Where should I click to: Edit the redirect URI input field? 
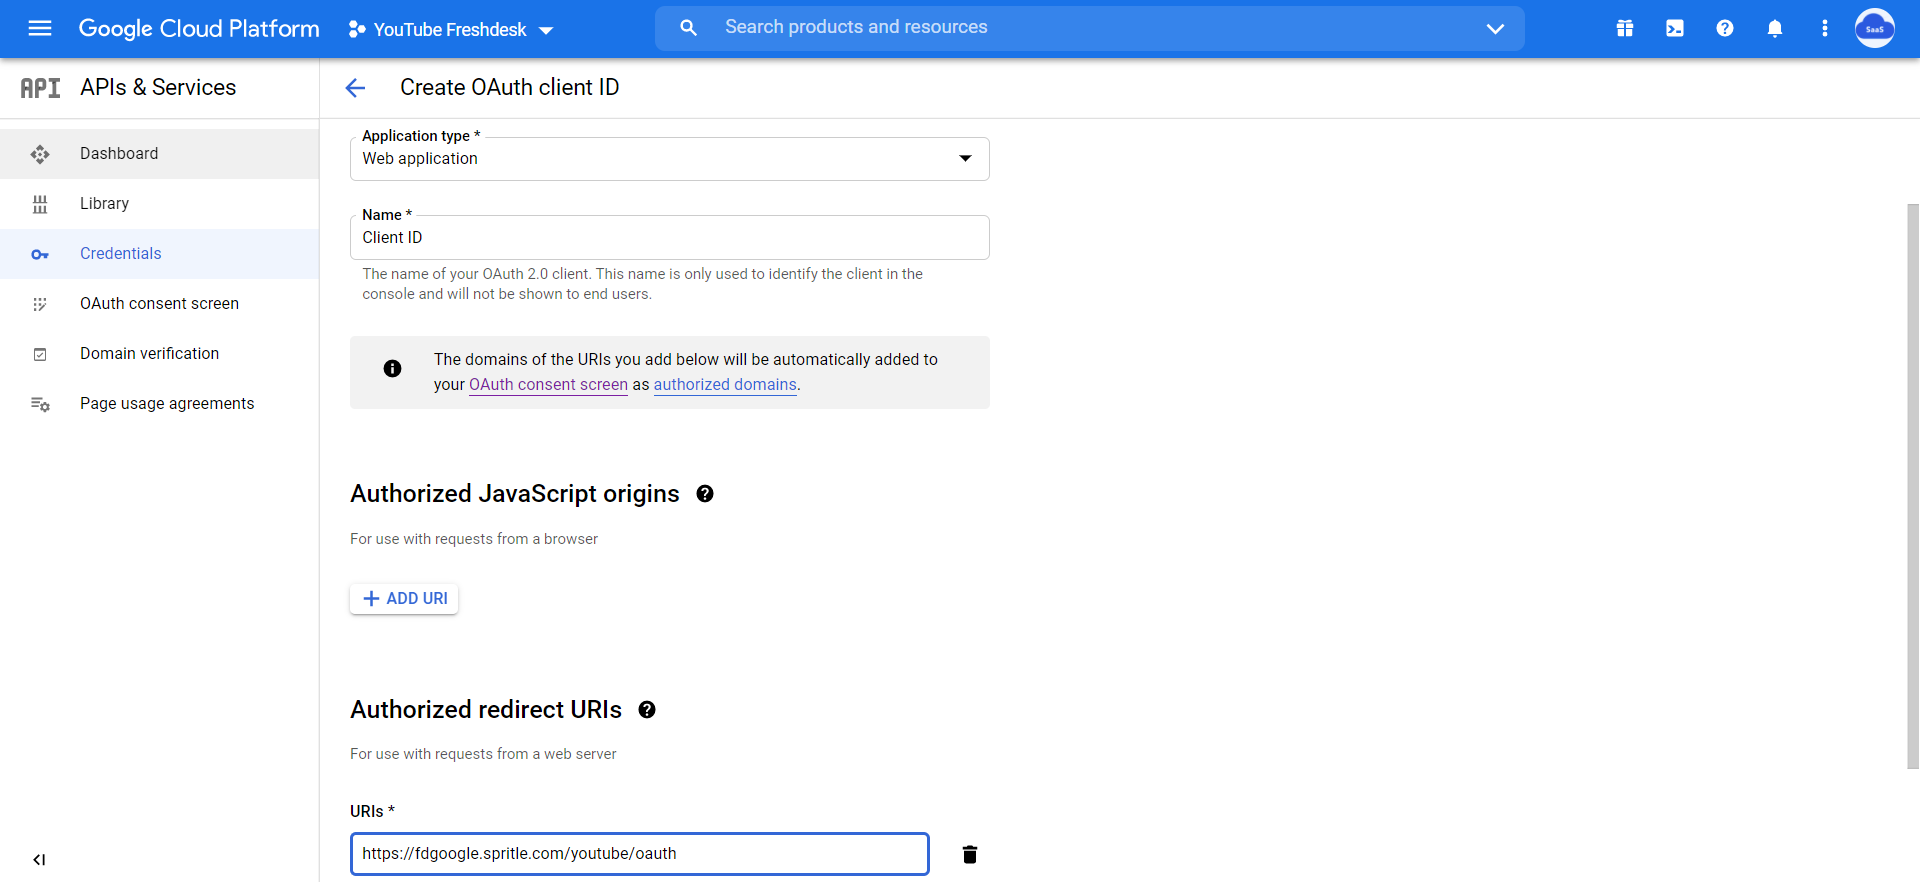[x=640, y=854]
